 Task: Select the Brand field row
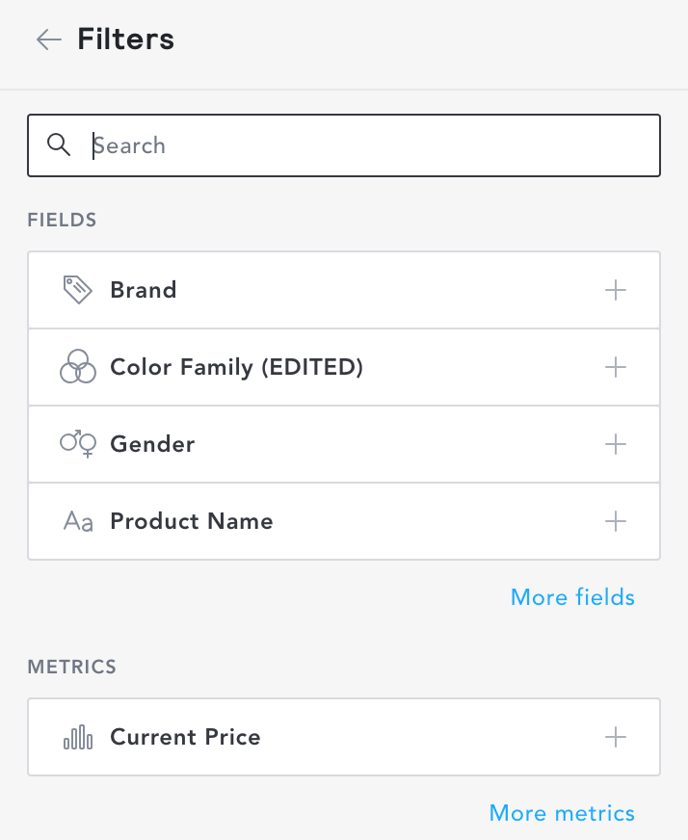[344, 290]
